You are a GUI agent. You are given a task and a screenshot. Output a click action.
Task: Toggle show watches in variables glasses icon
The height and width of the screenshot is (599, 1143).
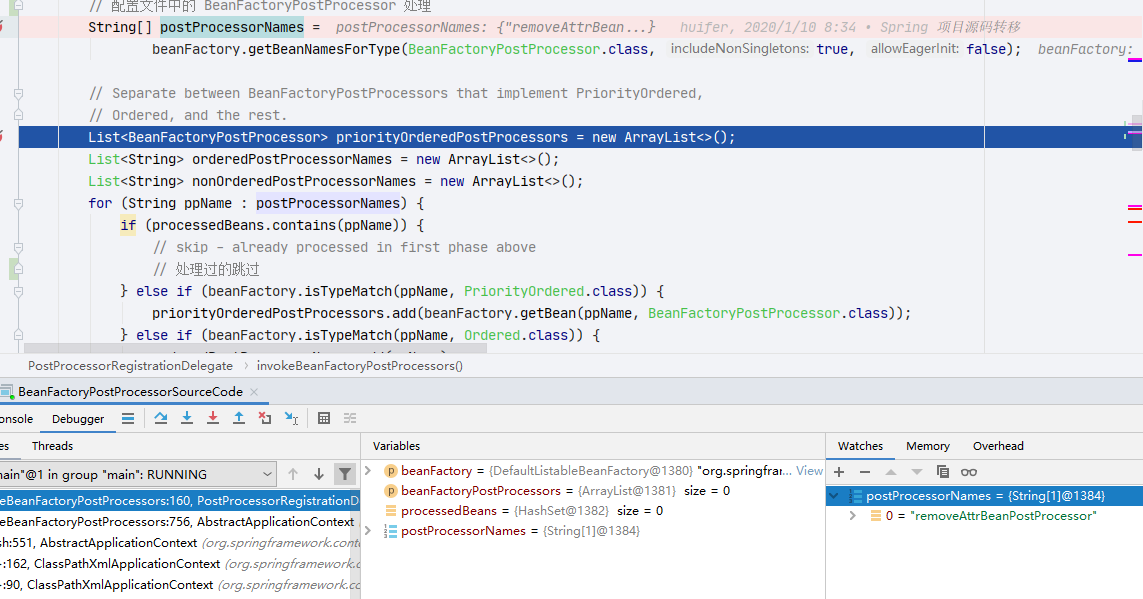969,471
